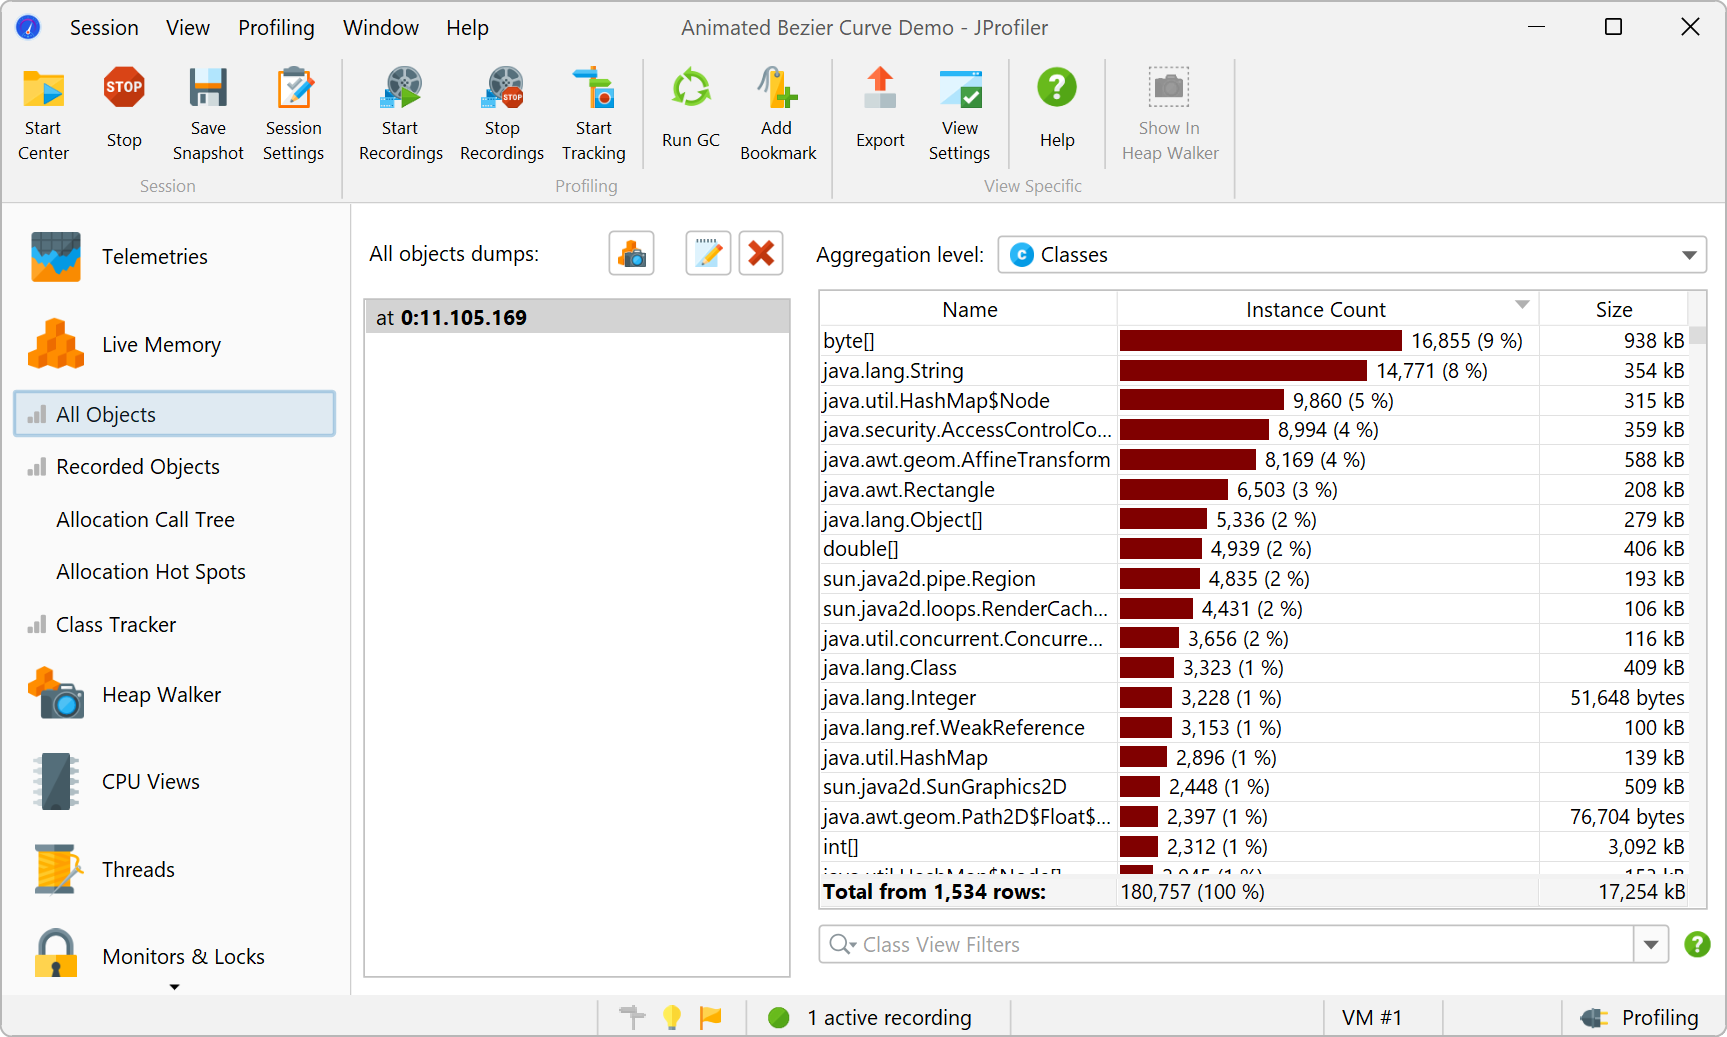Viewport: 1727px width, 1037px height.
Task: Open the Aggregation level dropdown
Action: tap(1352, 255)
